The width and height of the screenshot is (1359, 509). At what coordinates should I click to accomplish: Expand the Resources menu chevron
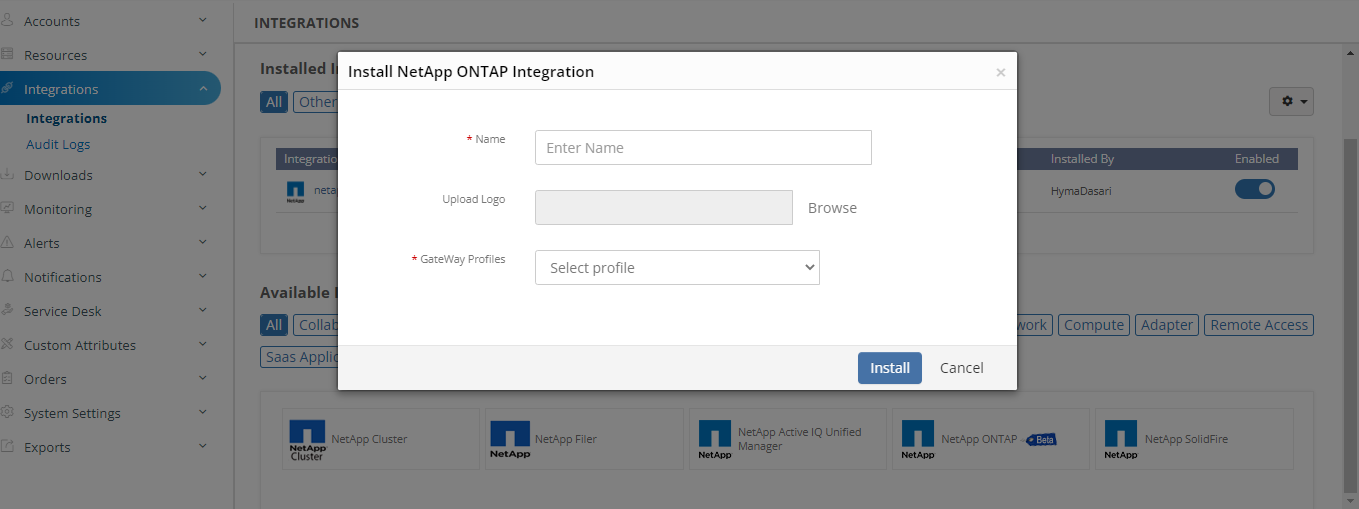pyautogui.click(x=203, y=54)
